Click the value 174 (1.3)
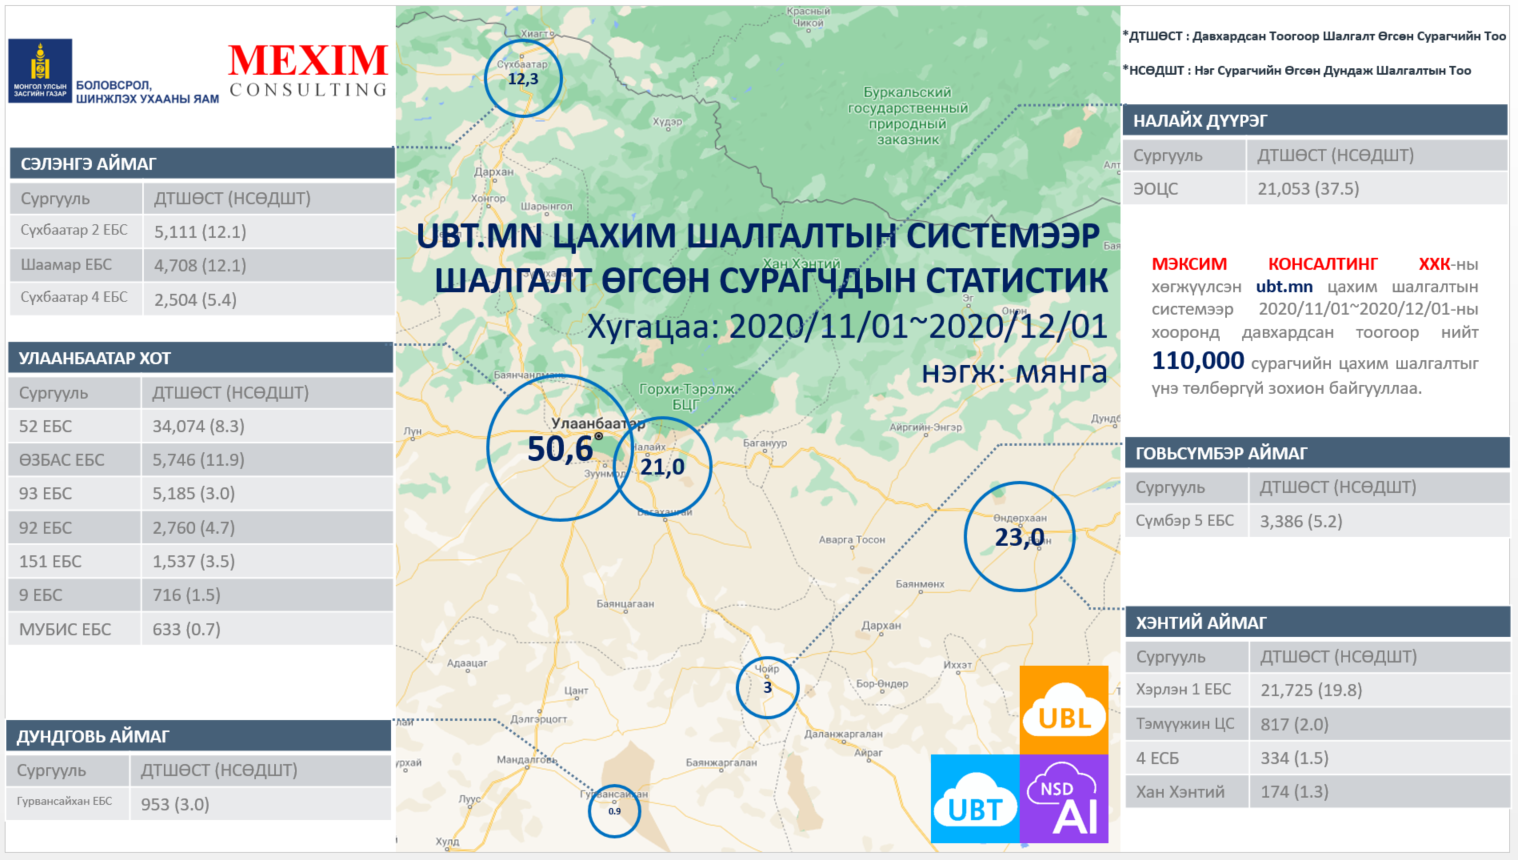 coord(1294,792)
